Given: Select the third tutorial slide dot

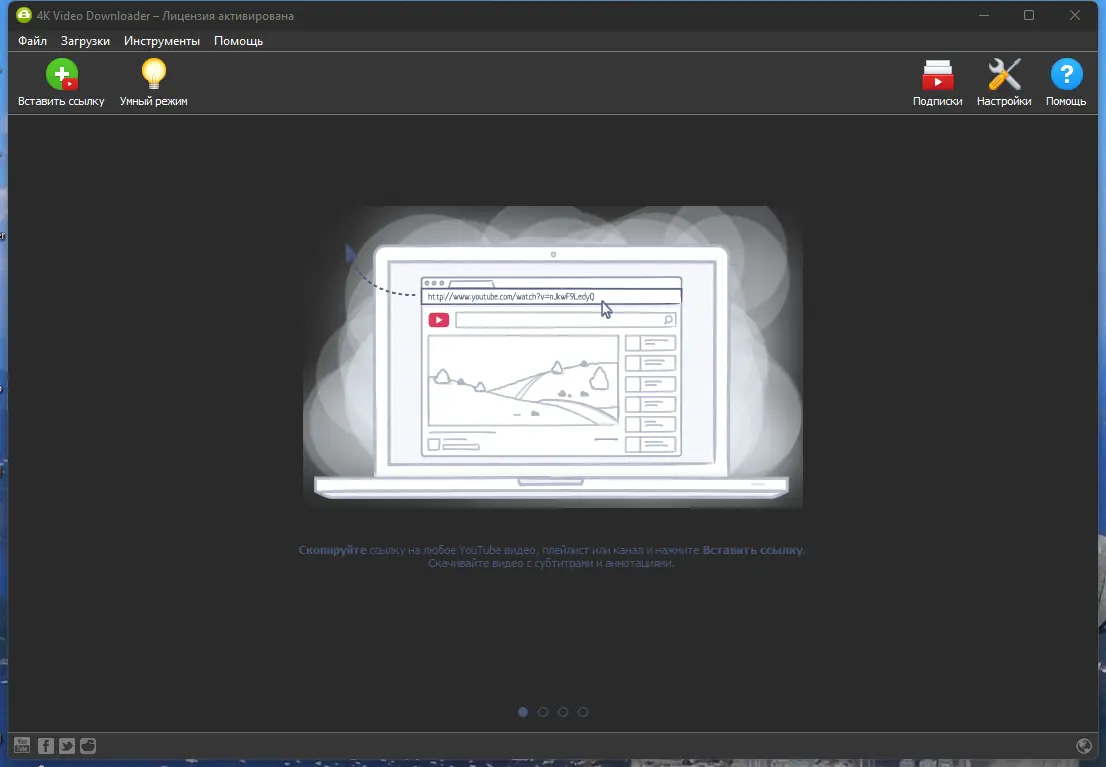Looking at the screenshot, I should (563, 712).
